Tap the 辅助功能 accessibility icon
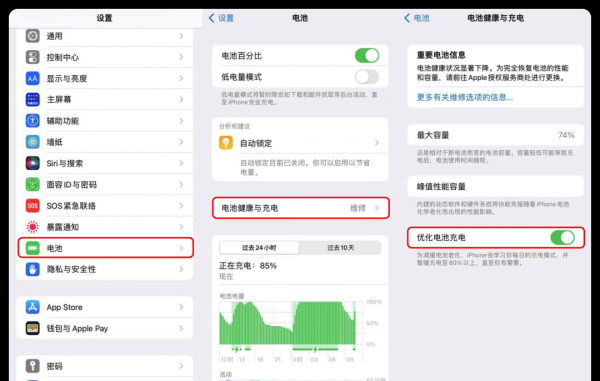 tap(33, 121)
